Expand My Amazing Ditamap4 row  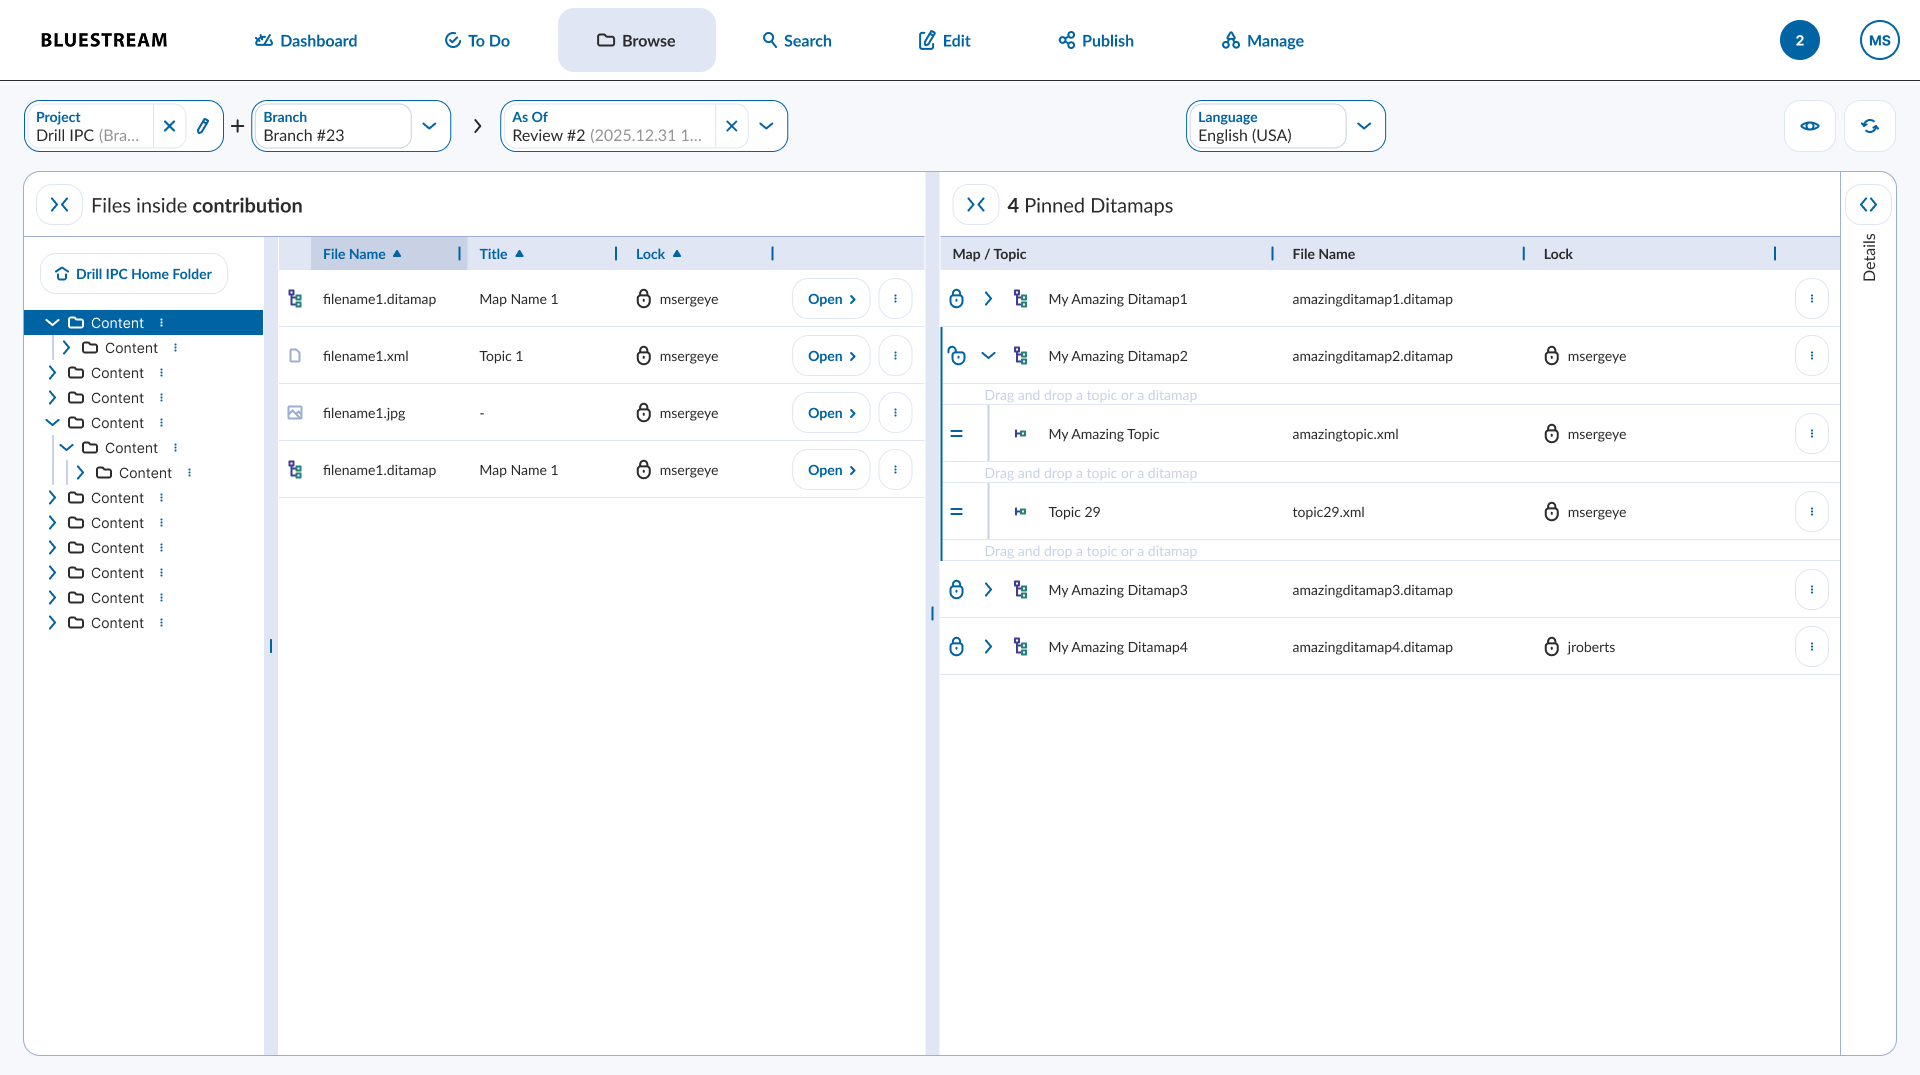988,647
